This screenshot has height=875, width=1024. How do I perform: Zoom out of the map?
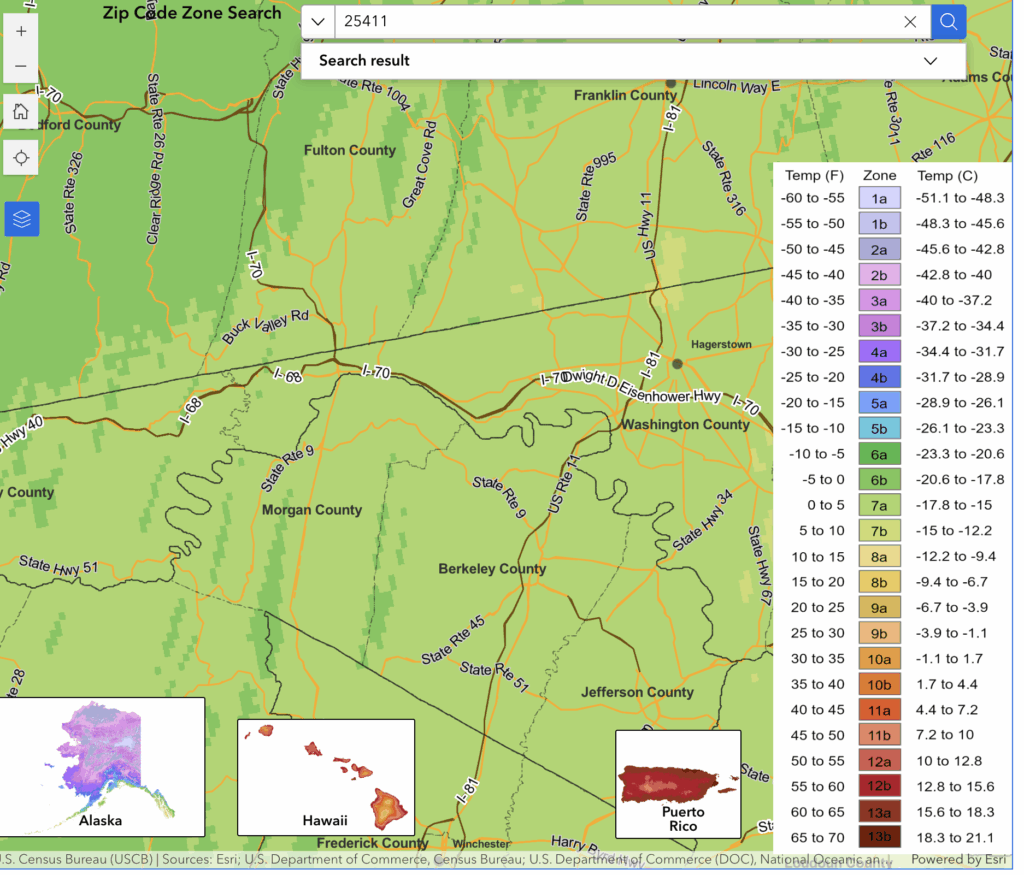pos(21,66)
